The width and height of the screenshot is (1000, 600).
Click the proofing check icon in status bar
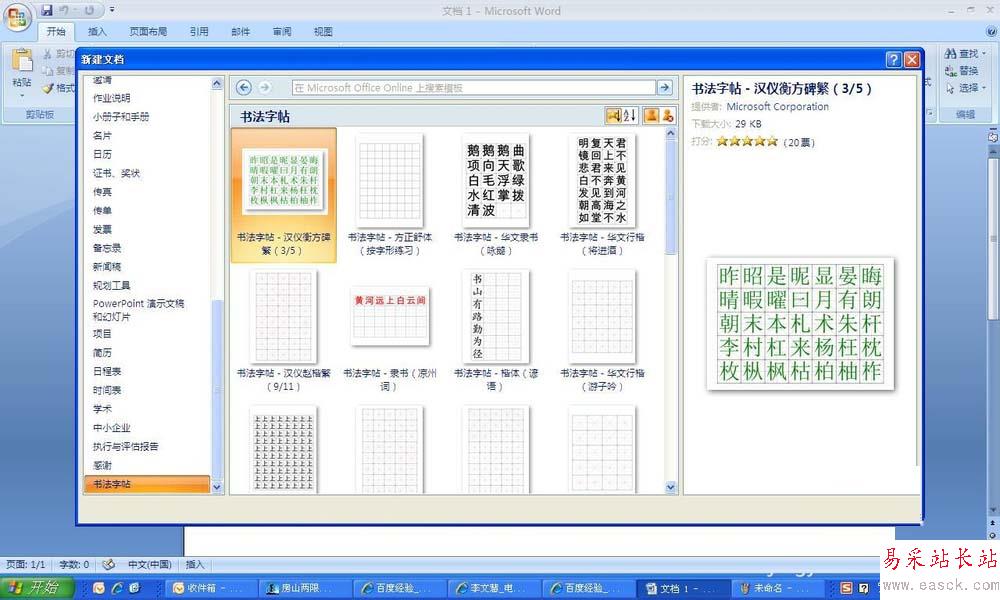pos(108,564)
